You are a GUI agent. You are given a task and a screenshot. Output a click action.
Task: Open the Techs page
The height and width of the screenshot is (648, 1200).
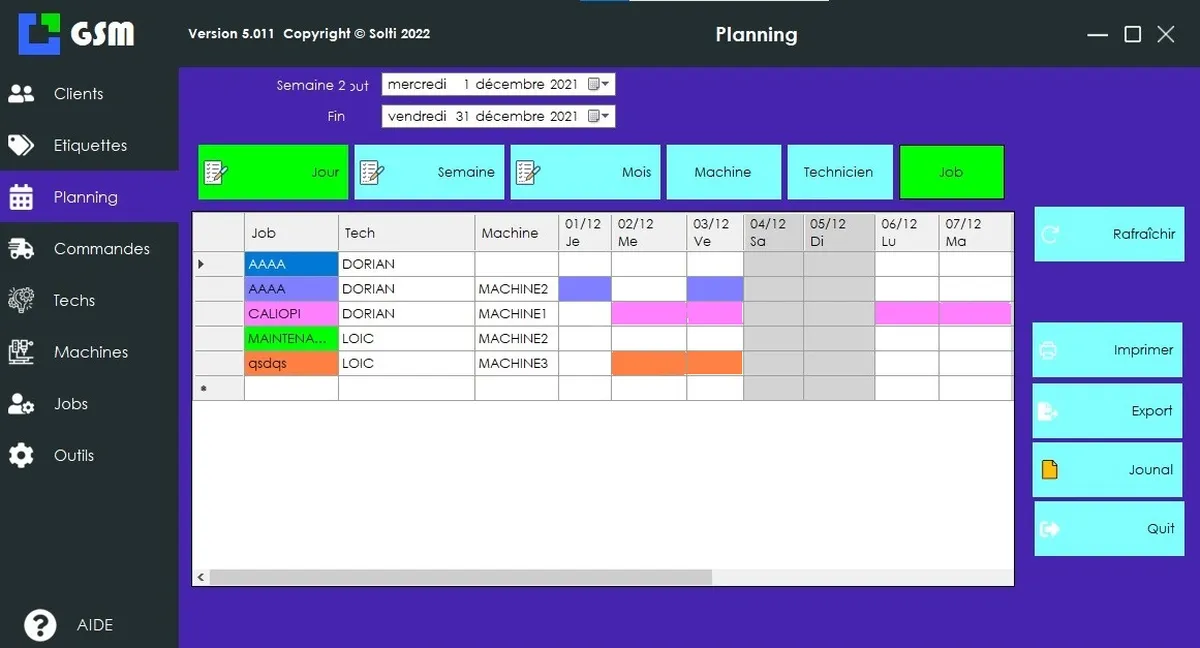(x=89, y=300)
